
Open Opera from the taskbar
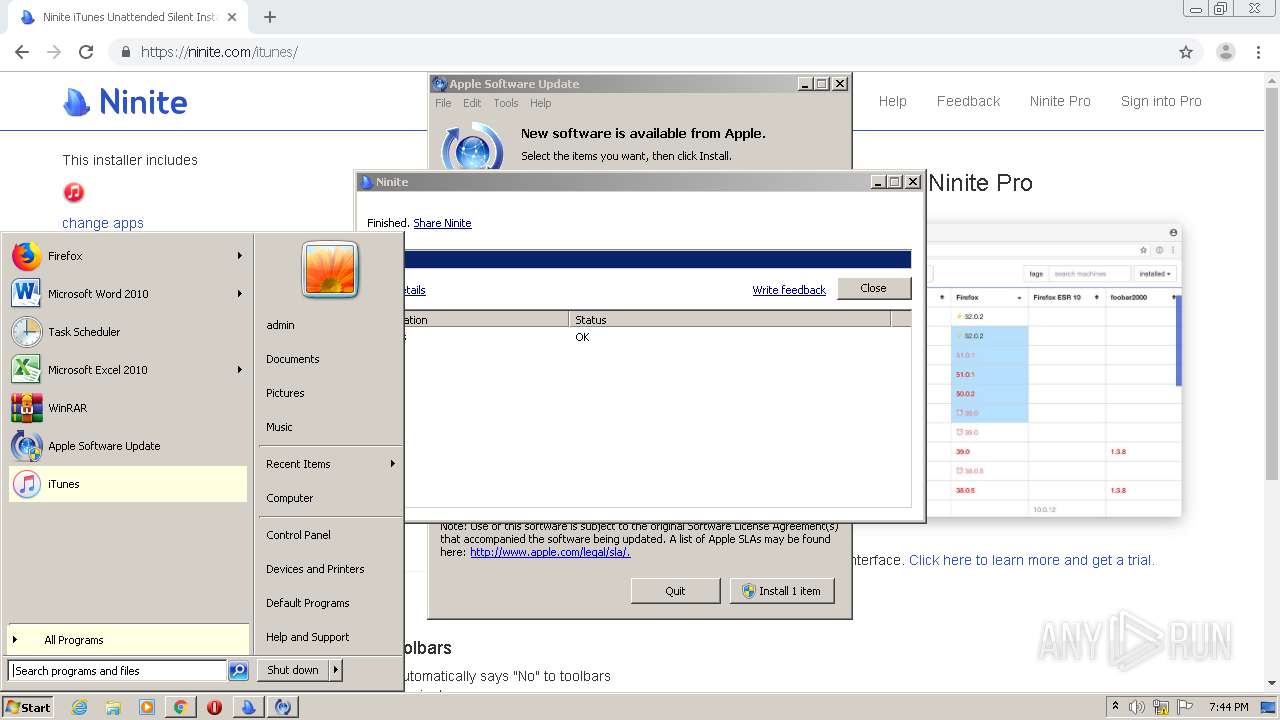214,707
